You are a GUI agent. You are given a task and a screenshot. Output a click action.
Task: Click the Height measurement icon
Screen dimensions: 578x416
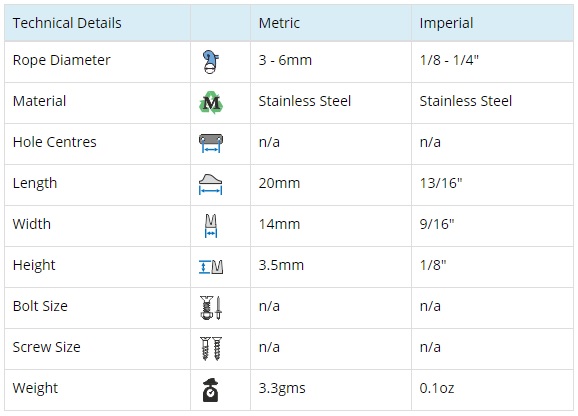point(211,267)
